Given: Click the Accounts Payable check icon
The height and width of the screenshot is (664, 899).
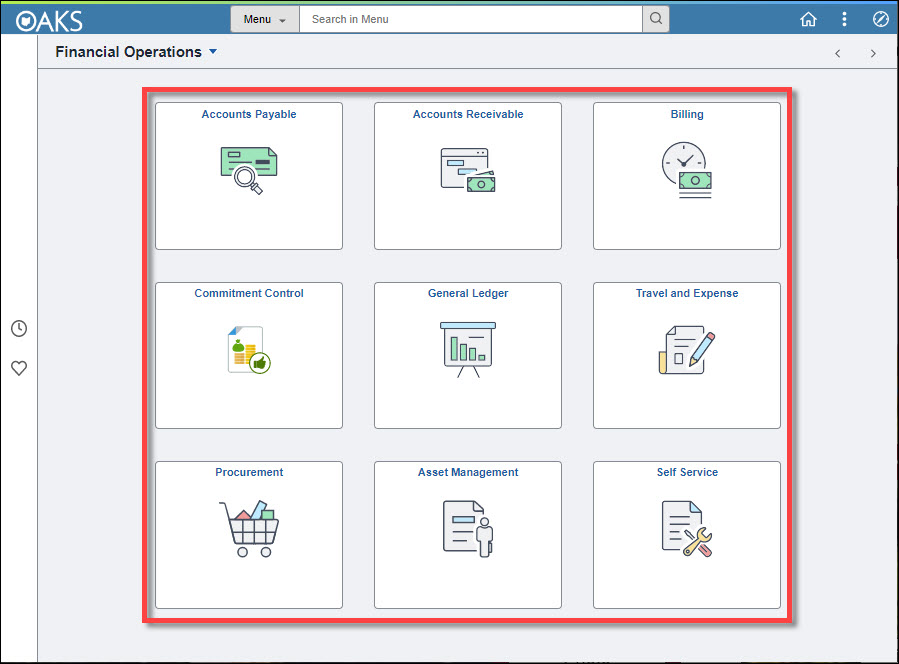Looking at the screenshot, I should pos(249,170).
